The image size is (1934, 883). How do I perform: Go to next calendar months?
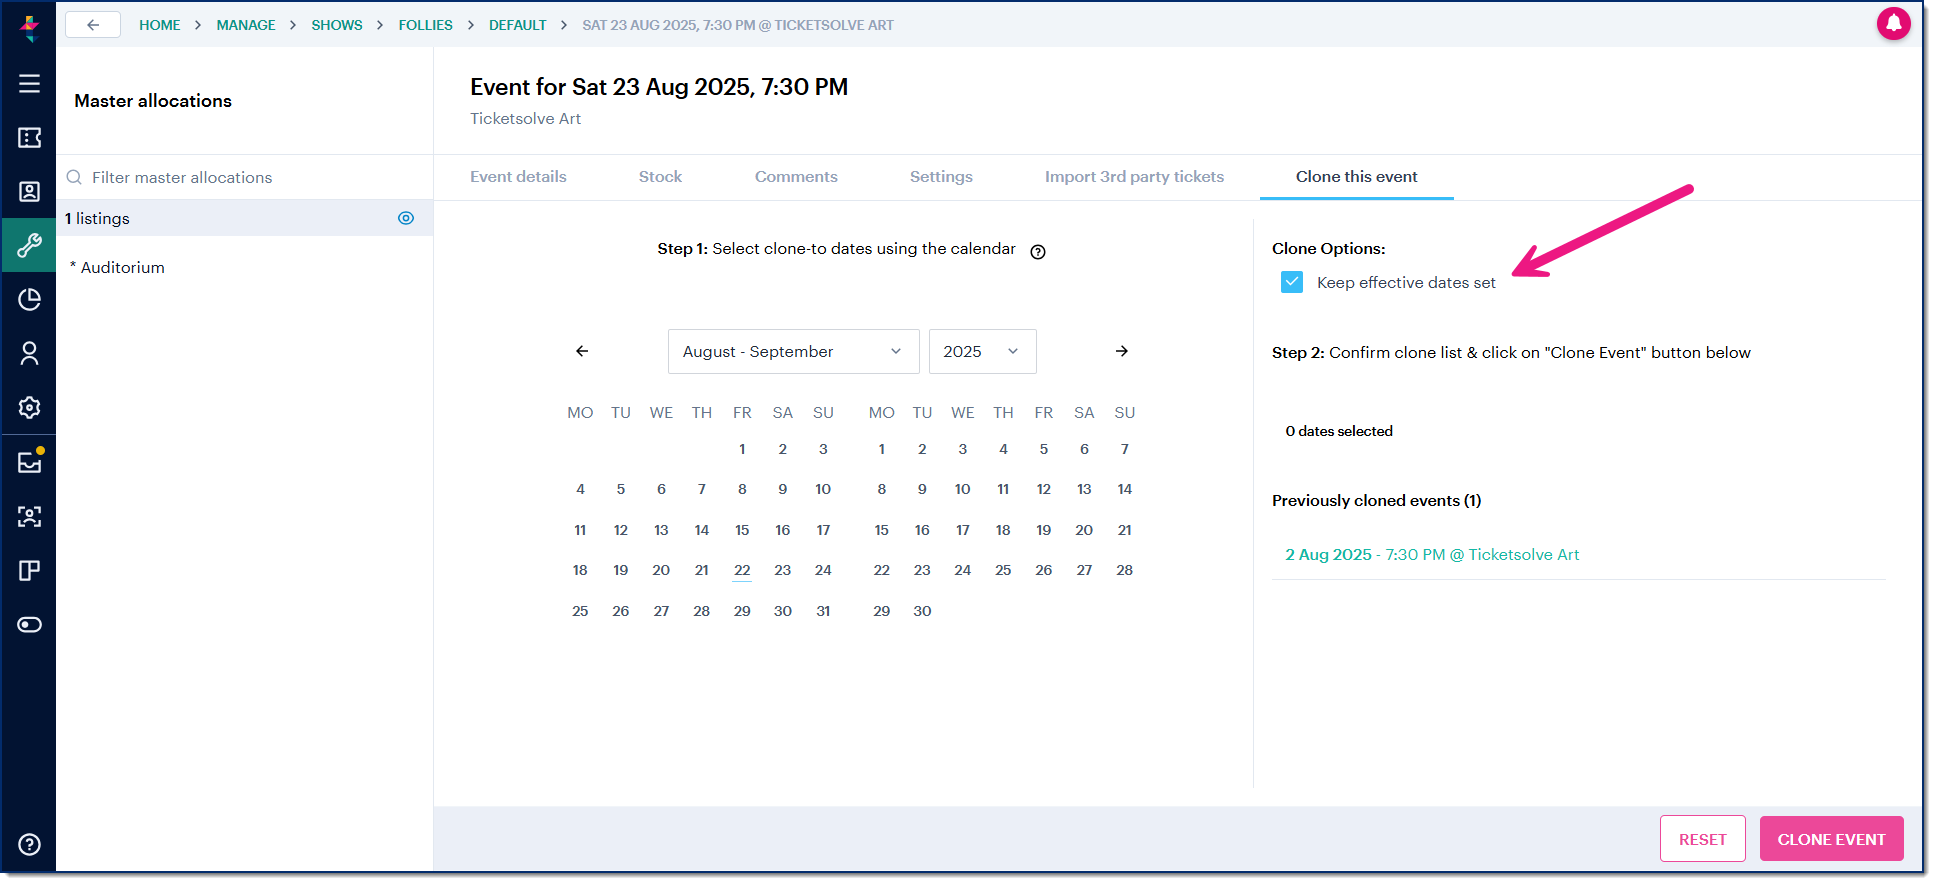click(1122, 351)
